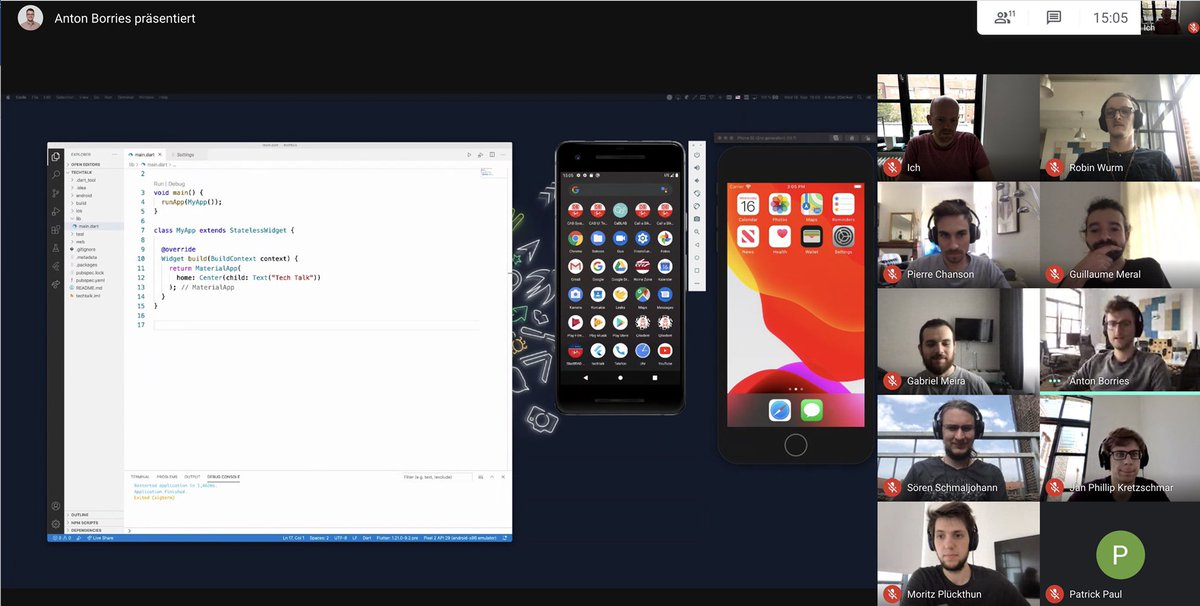Open Health app on iPhone simulator

click(779, 236)
